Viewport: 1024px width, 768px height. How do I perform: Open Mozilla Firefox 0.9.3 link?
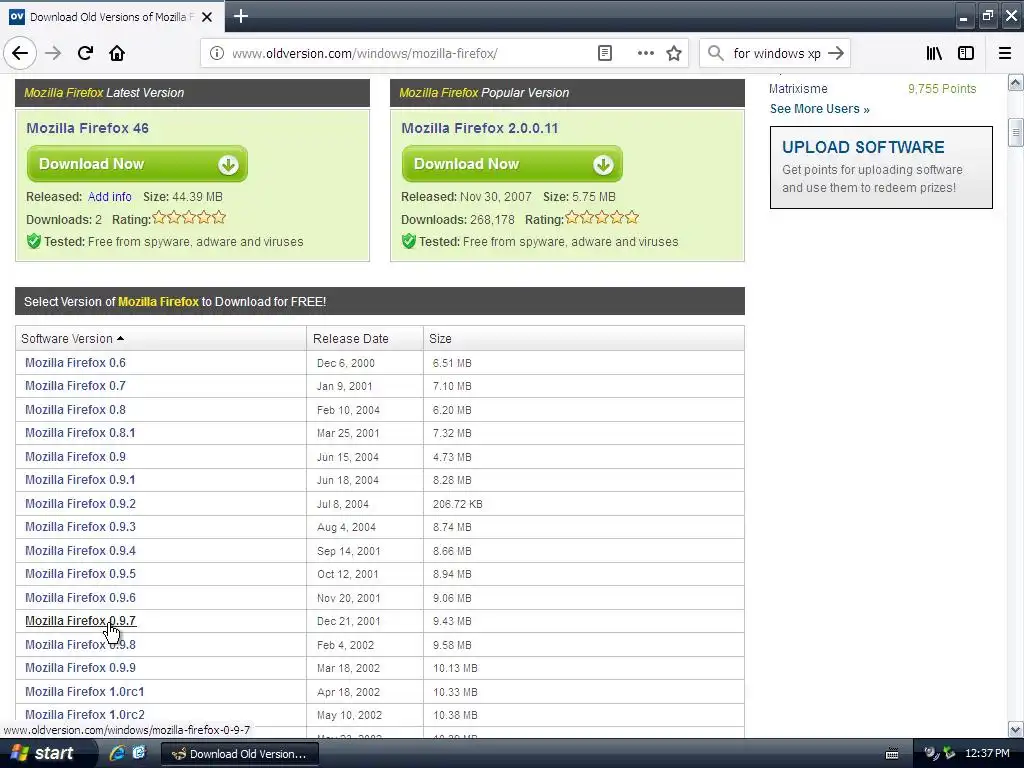coord(80,527)
